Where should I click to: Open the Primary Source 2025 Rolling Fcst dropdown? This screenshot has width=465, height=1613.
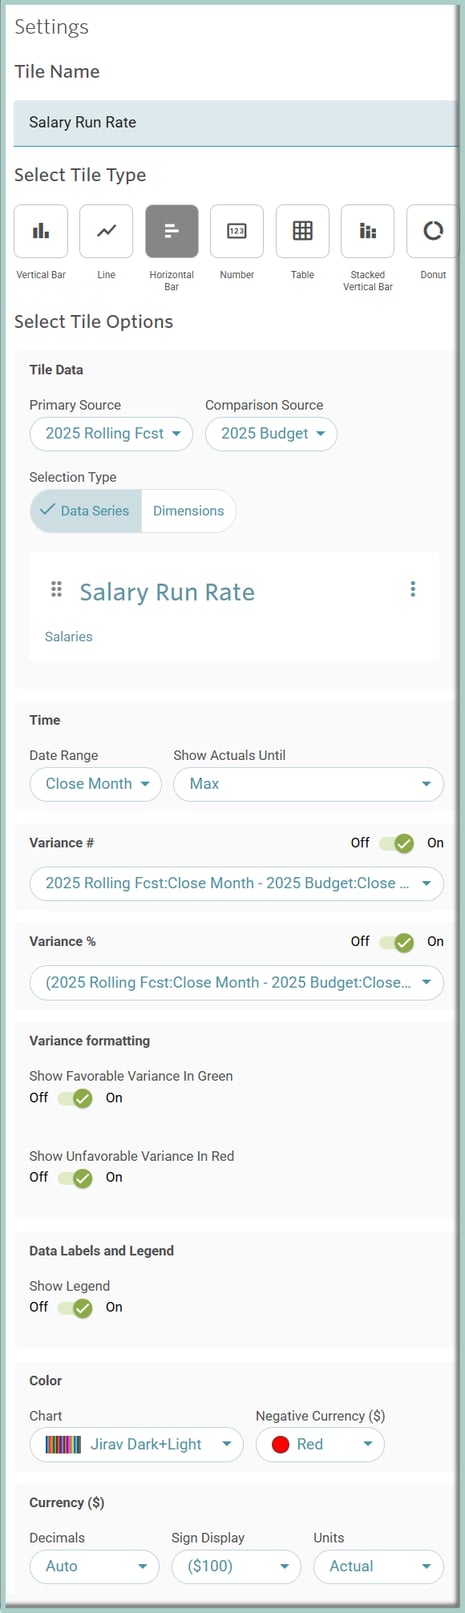111,434
